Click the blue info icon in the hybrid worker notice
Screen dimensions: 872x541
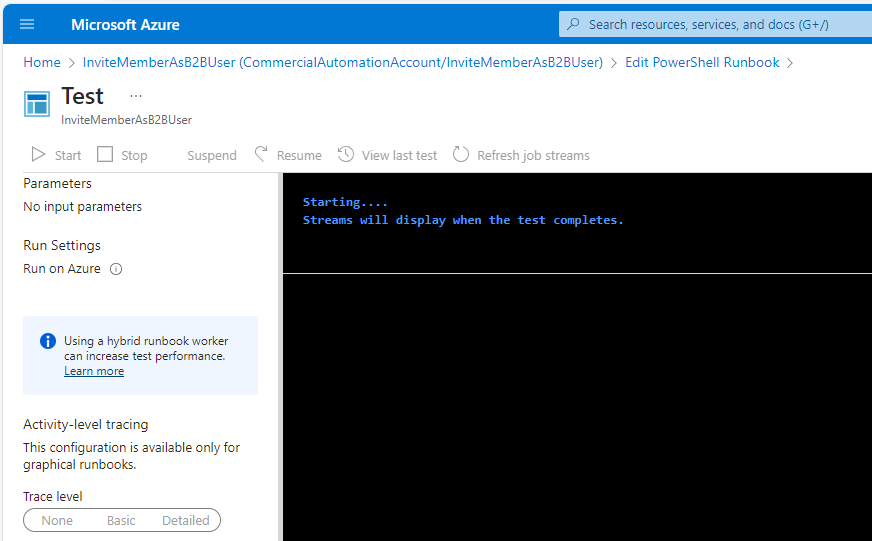click(48, 341)
